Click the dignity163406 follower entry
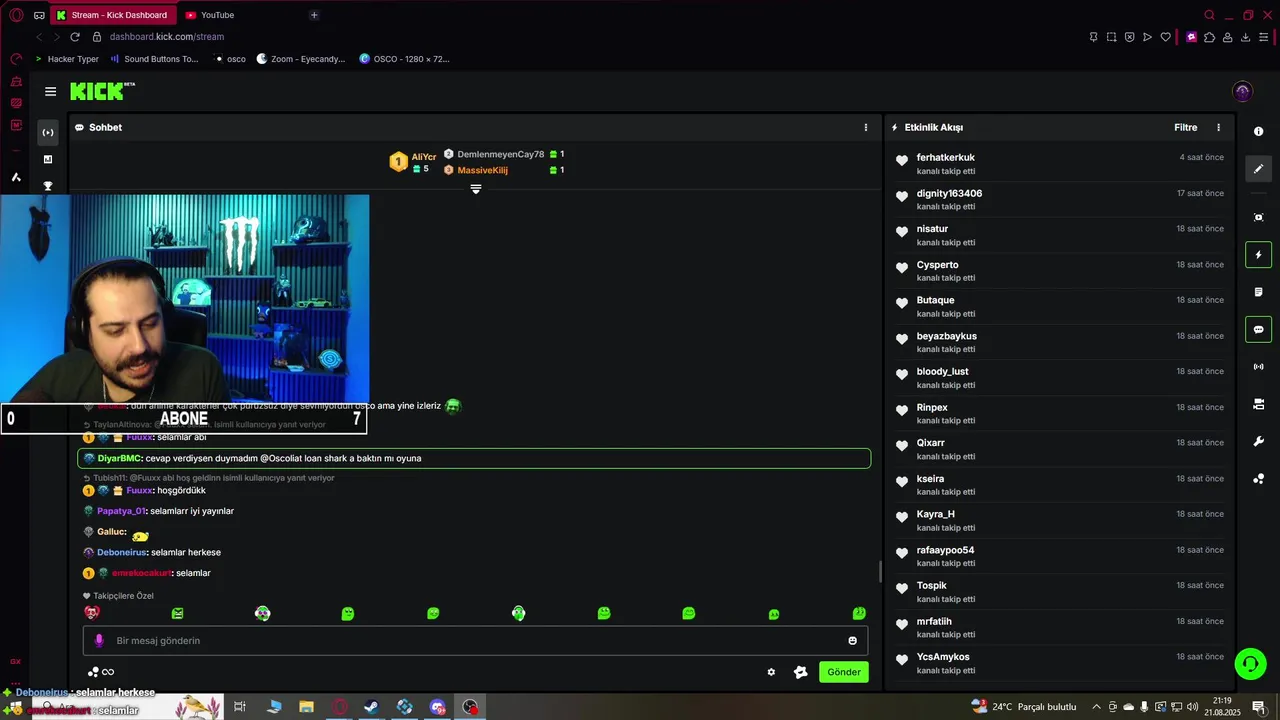The image size is (1280, 720). point(1059,199)
